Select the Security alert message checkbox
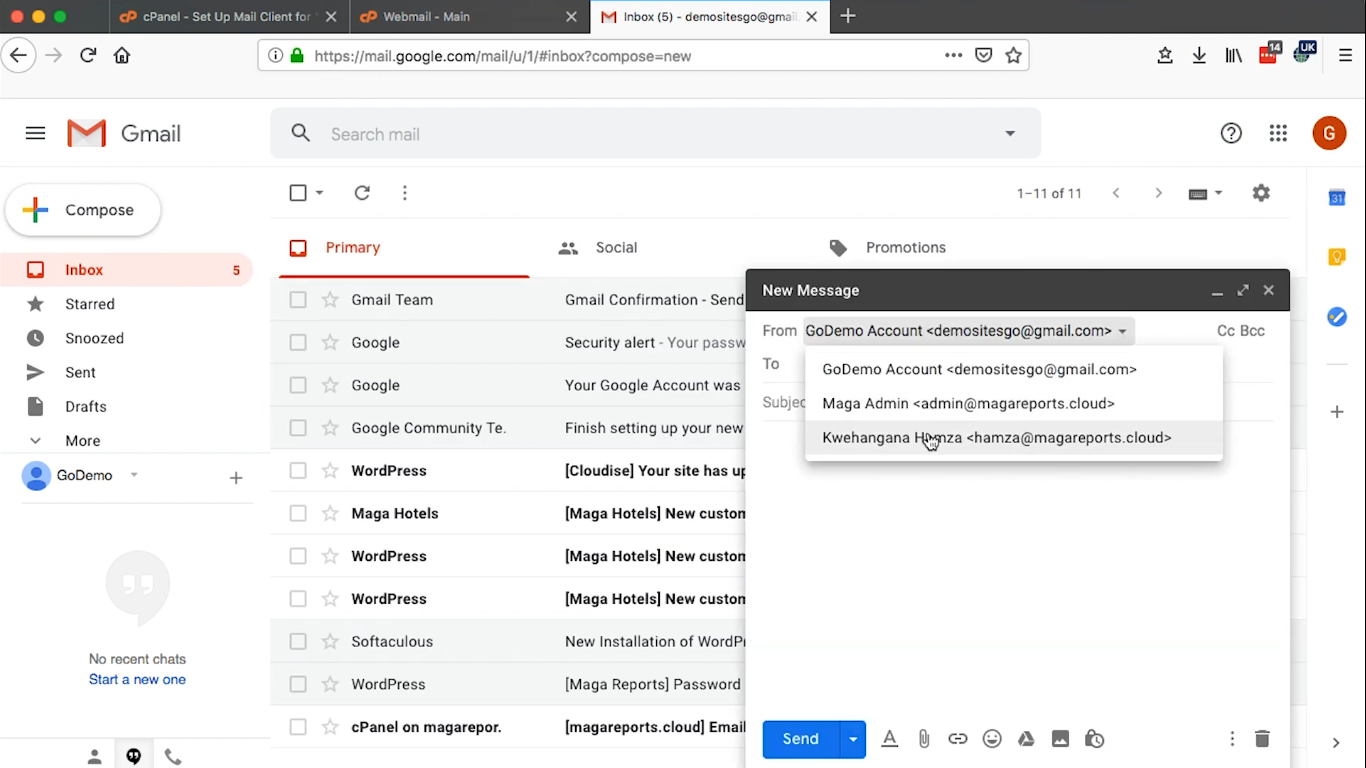1366x768 pixels. [x=298, y=342]
